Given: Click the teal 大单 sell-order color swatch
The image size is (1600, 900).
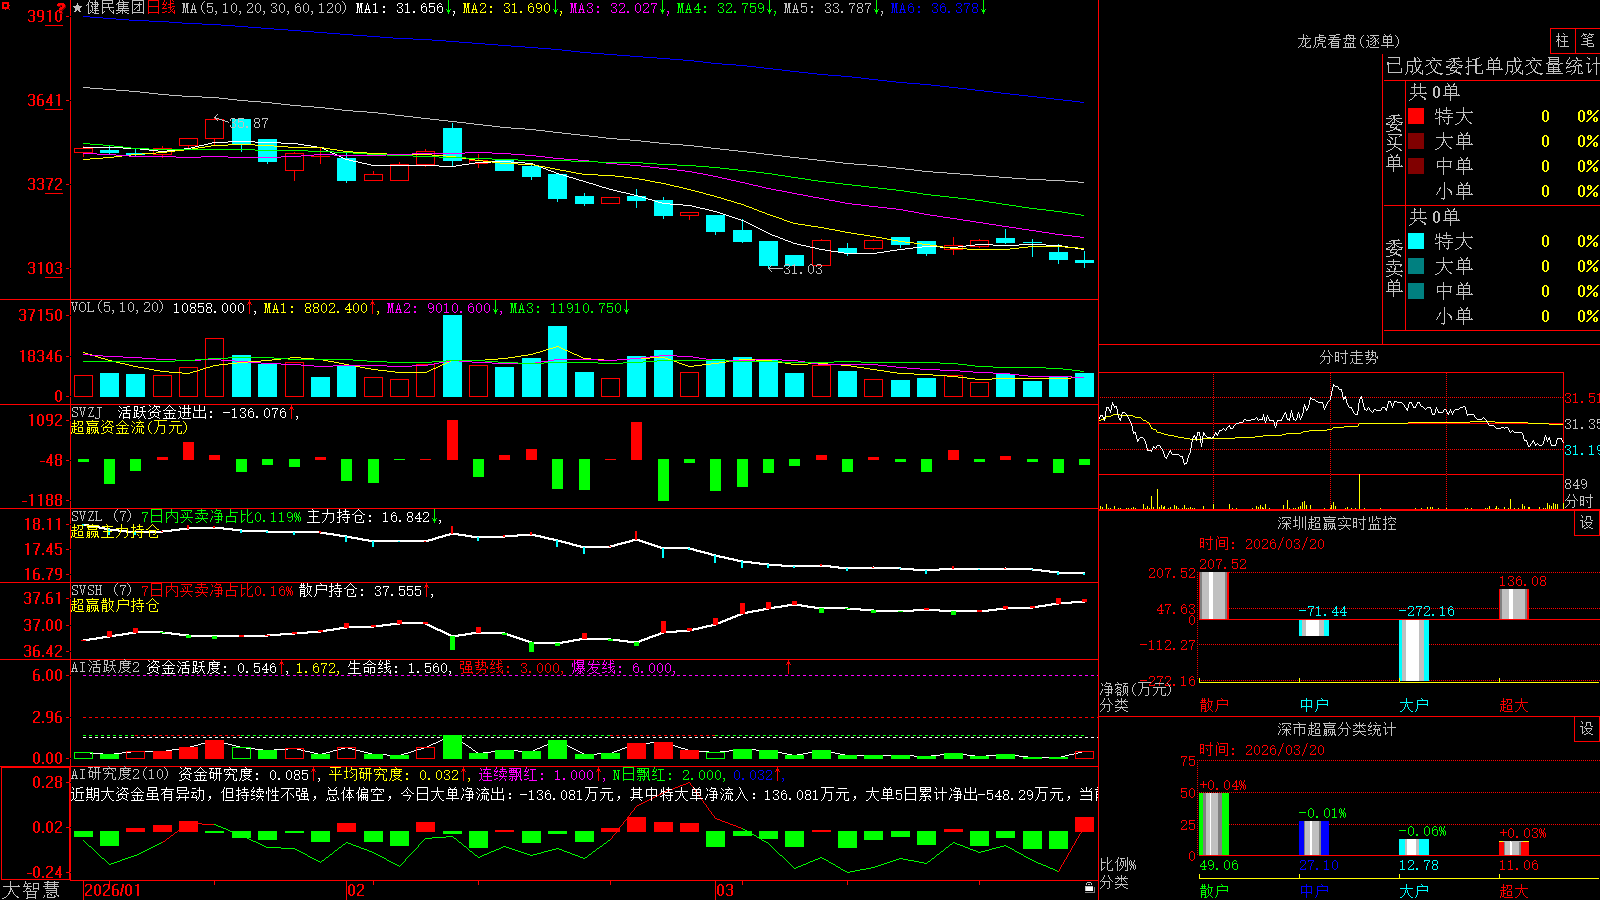Looking at the screenshot, I should click(1416, 266).
